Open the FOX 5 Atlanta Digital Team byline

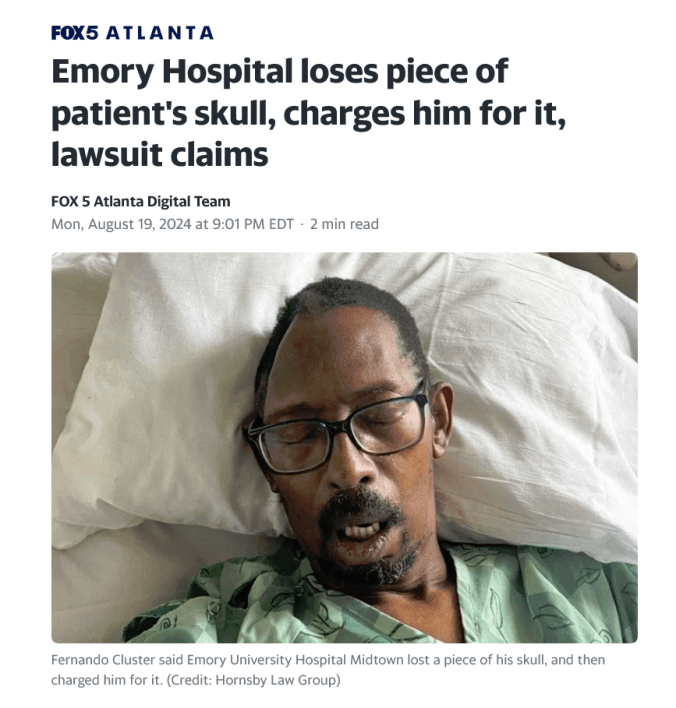(141, 201)
